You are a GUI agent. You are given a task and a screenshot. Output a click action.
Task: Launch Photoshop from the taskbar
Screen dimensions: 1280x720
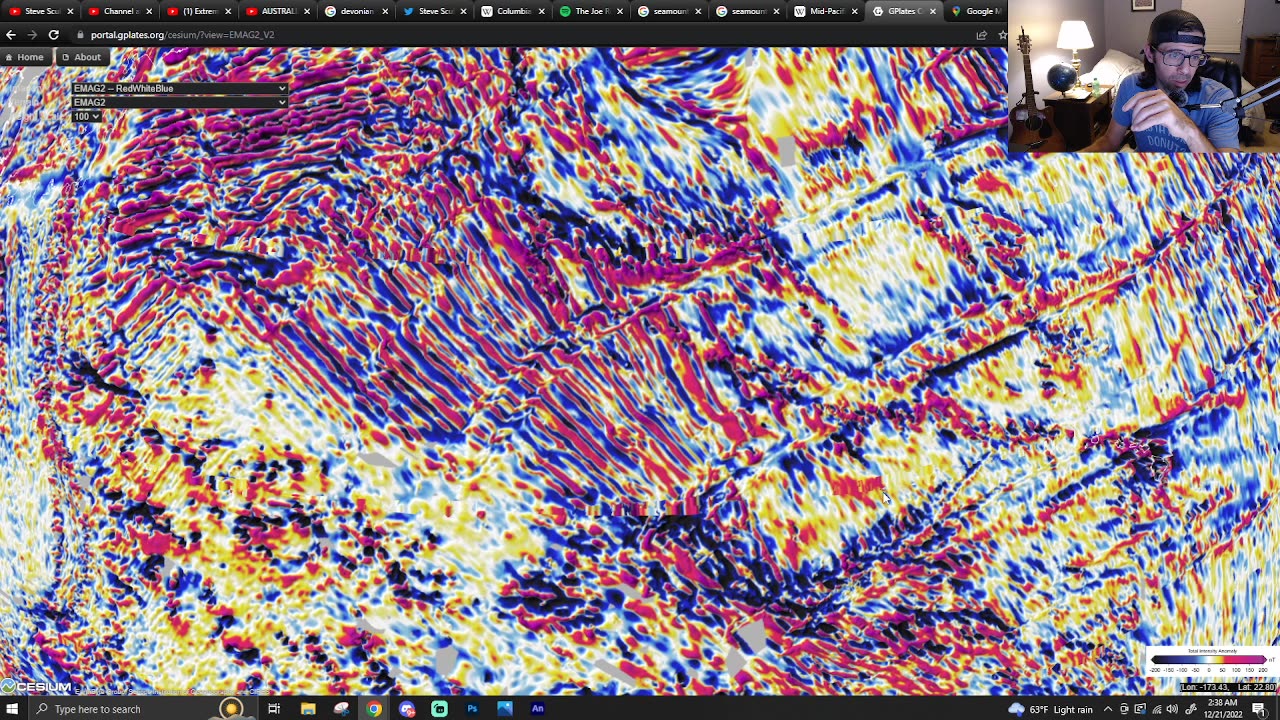pos(472,709)
